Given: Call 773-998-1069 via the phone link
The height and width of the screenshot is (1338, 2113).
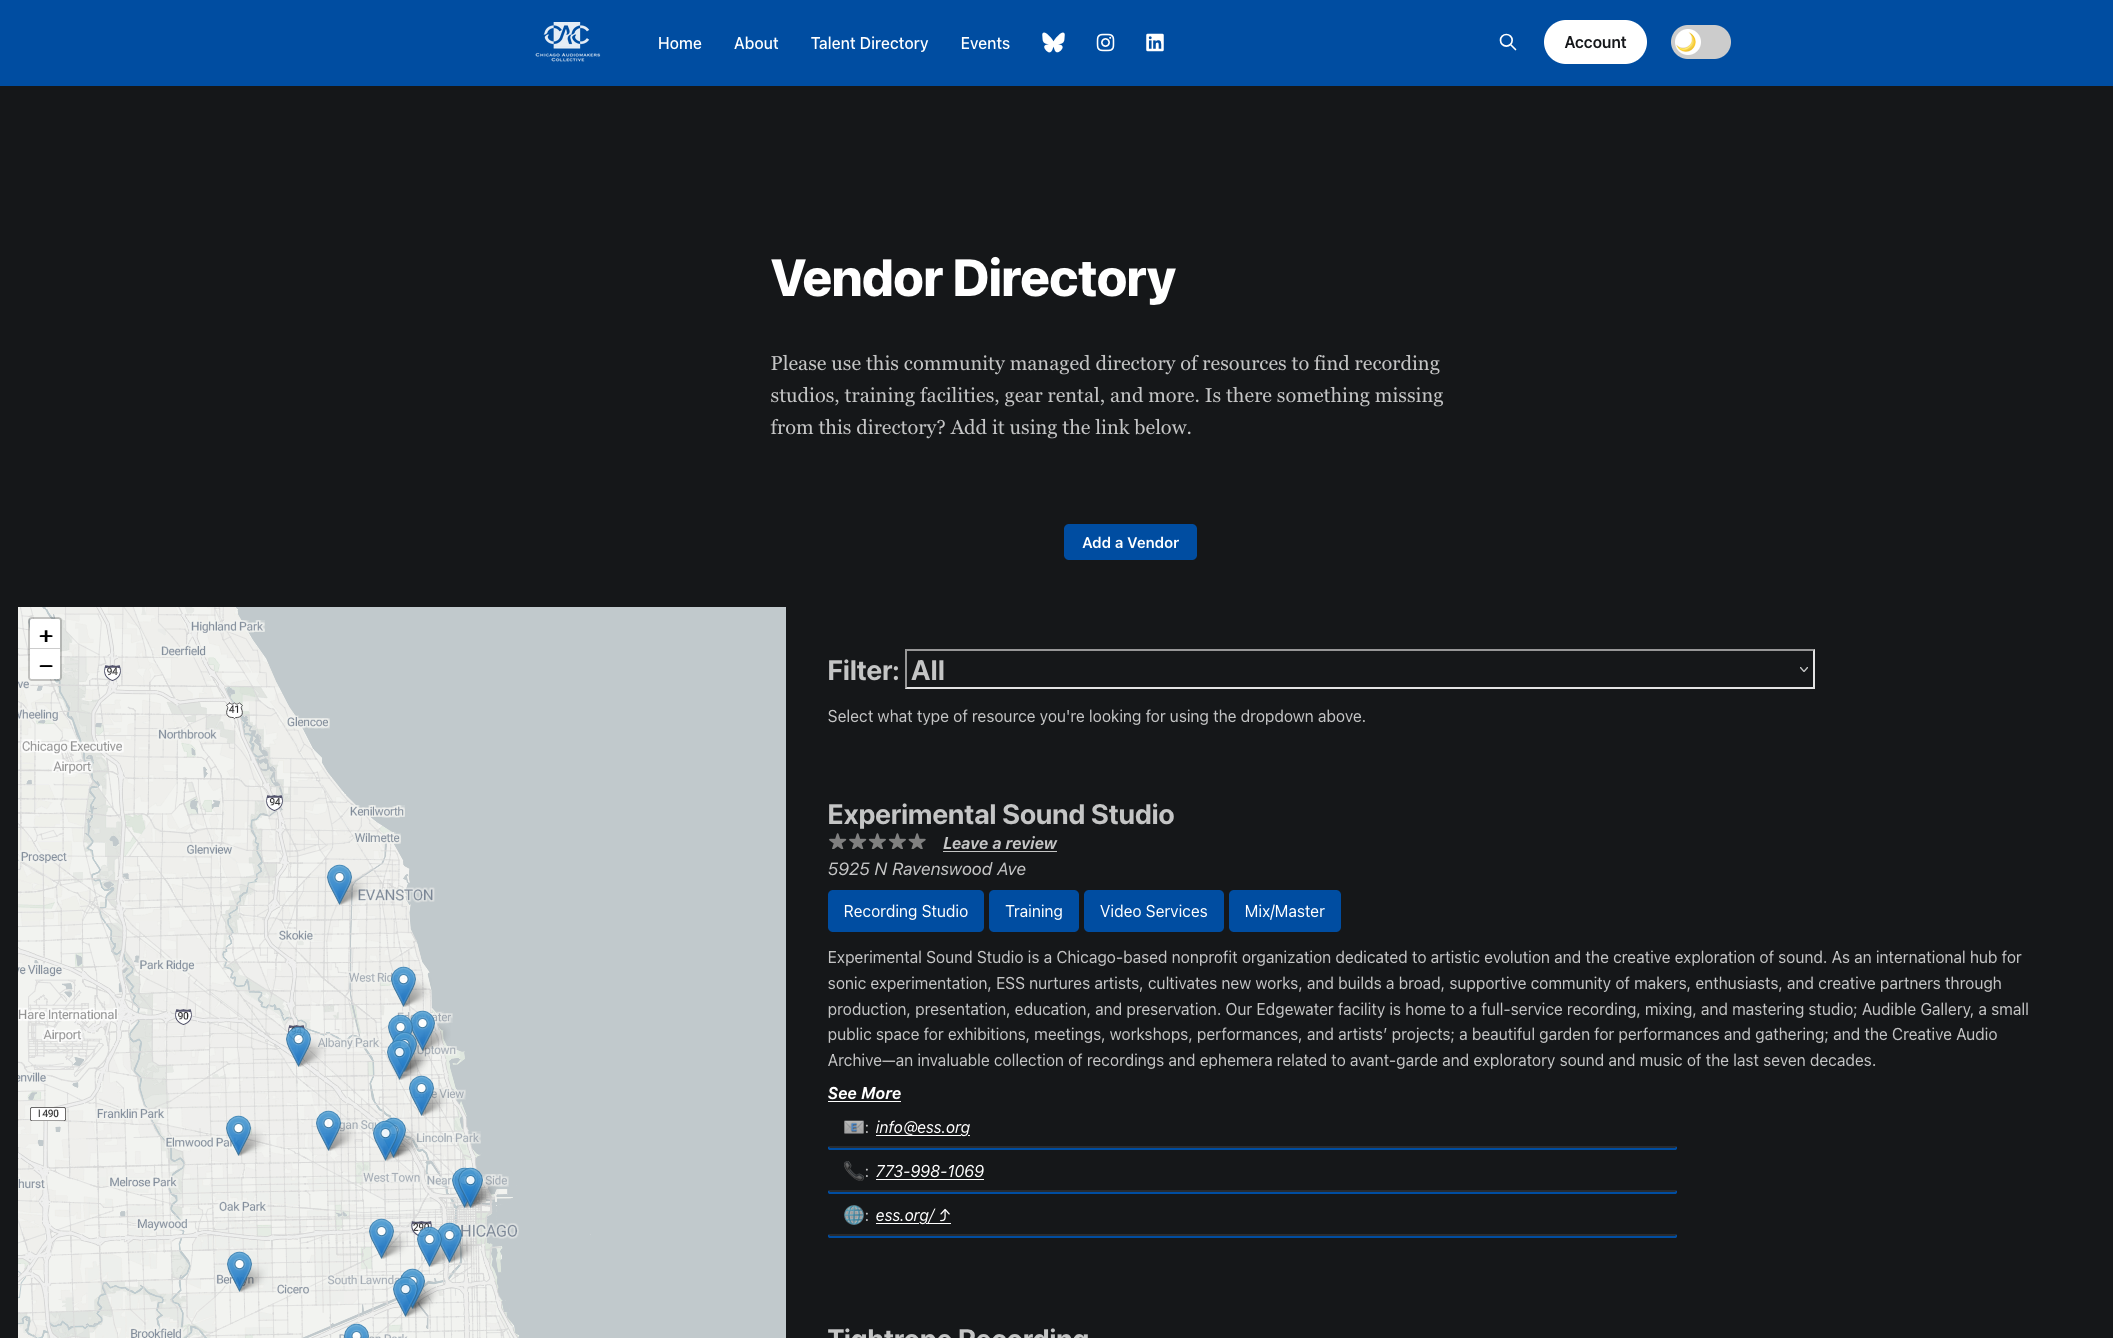Looking at the screenshot, I should click(x=929, y=1171).
